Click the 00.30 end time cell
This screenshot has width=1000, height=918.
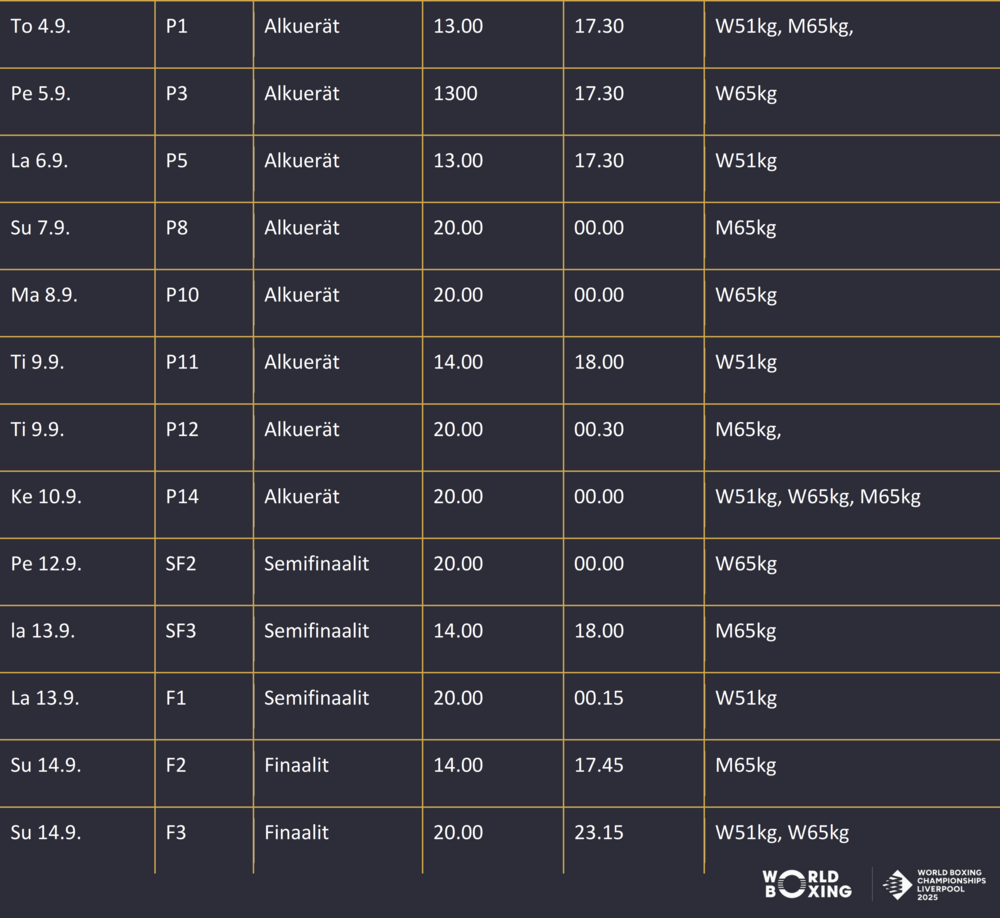coord(634,438)
